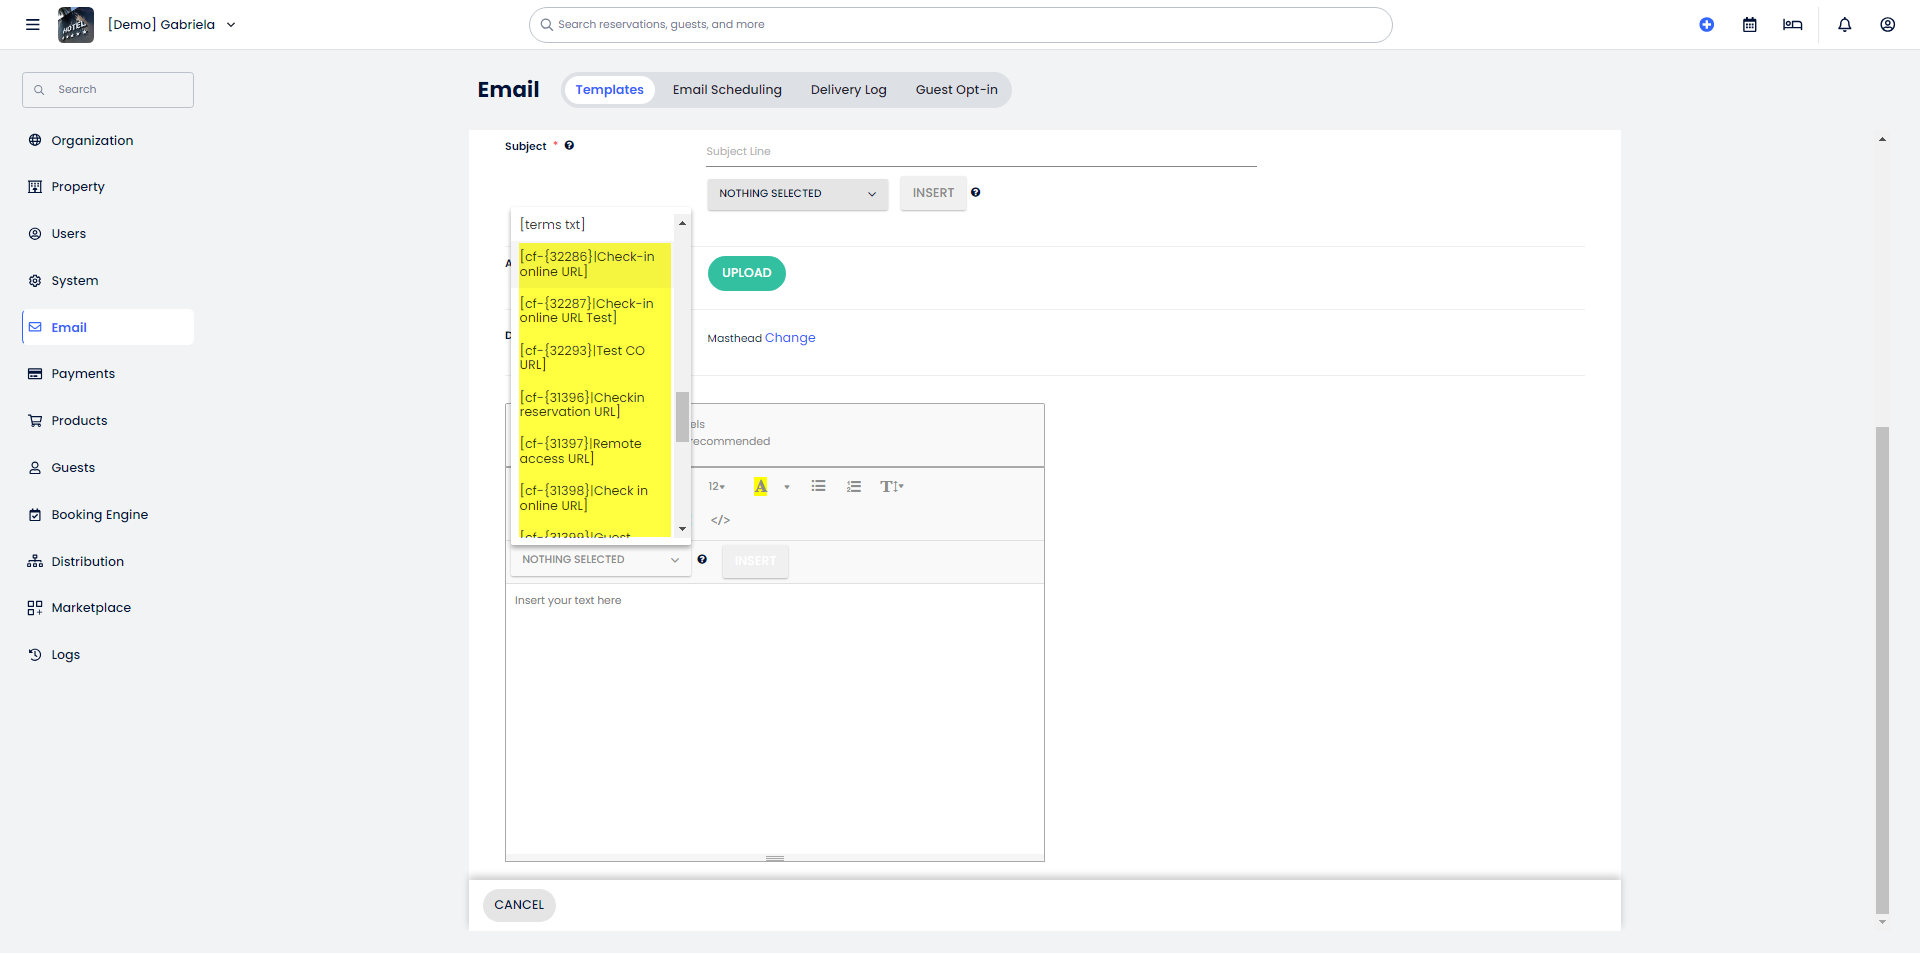
Task: Select the [cf-{32293}|Test CO URL] option
Action: pos(590,358)
